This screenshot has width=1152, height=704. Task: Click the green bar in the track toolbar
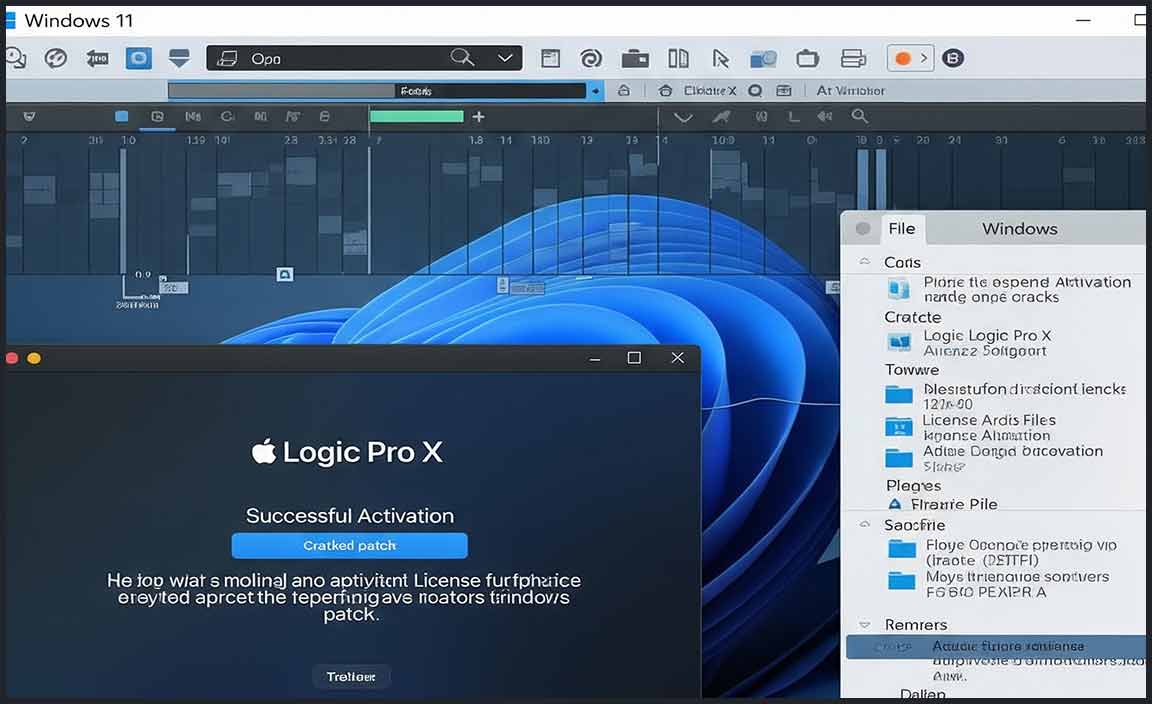(416, 117)
